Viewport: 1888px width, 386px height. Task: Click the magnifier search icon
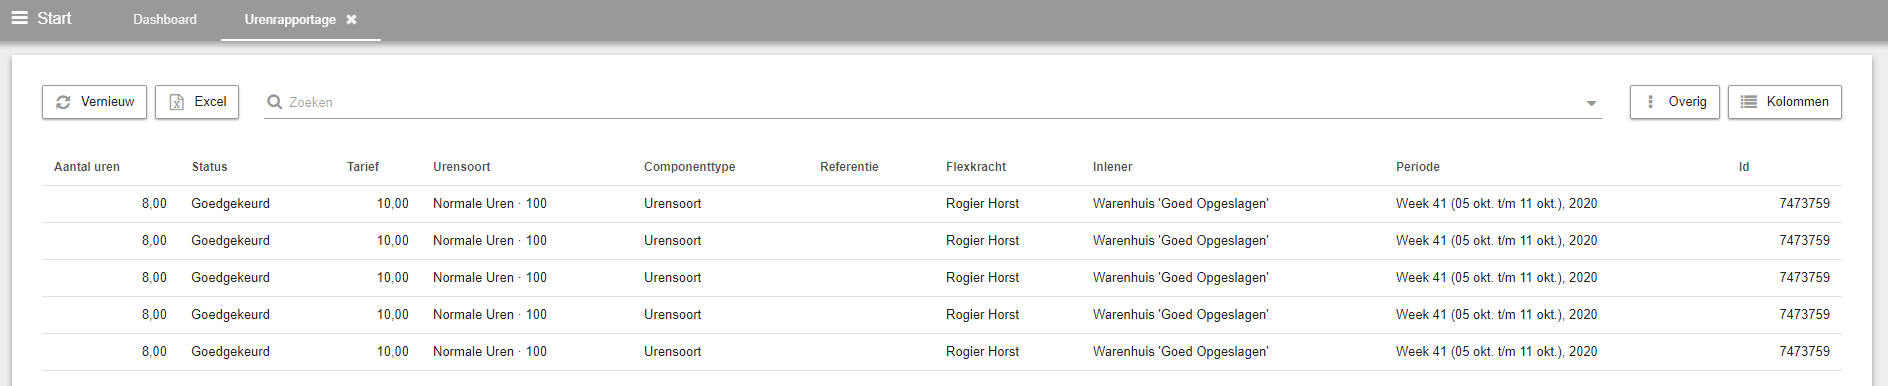pos(274,102)
